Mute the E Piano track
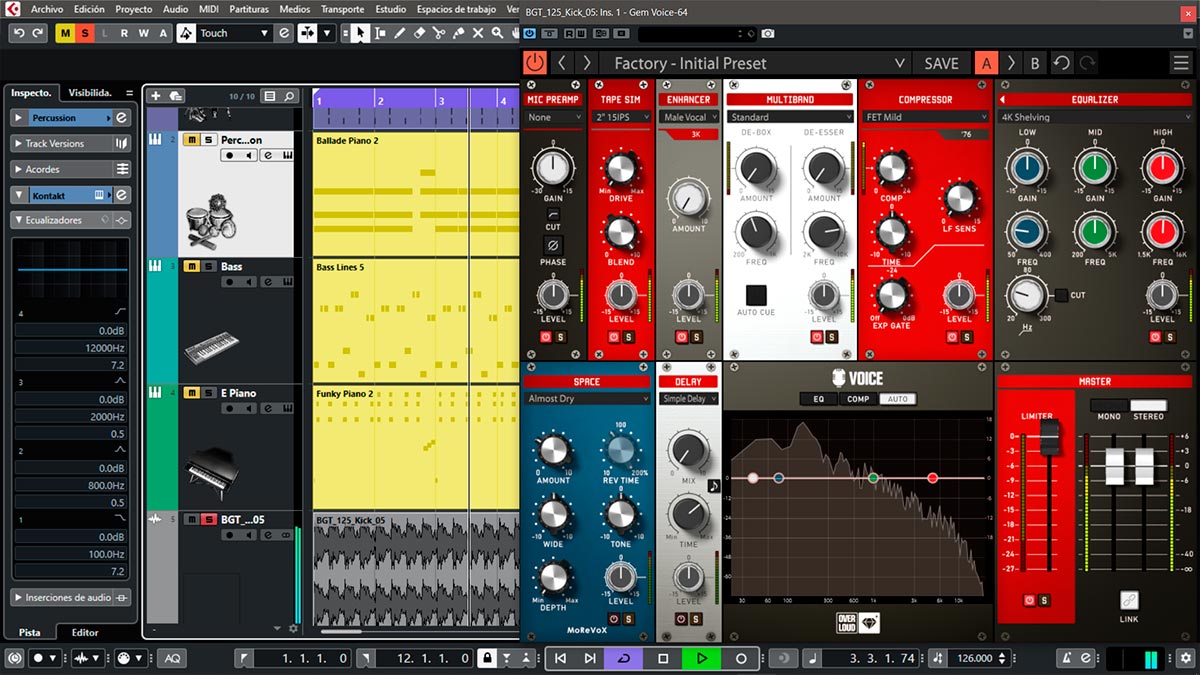This screenshot has width=1200, height=675. point(192,393)
